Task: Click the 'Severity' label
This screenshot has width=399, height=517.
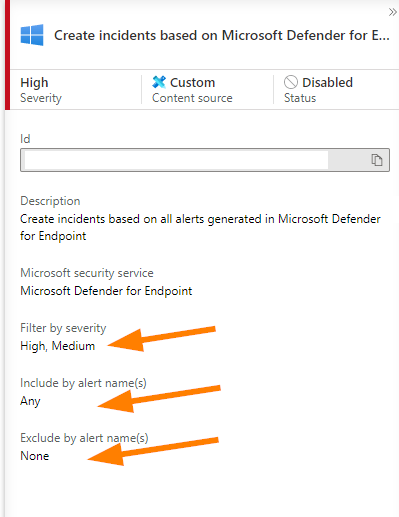Action: pos(41,98)
